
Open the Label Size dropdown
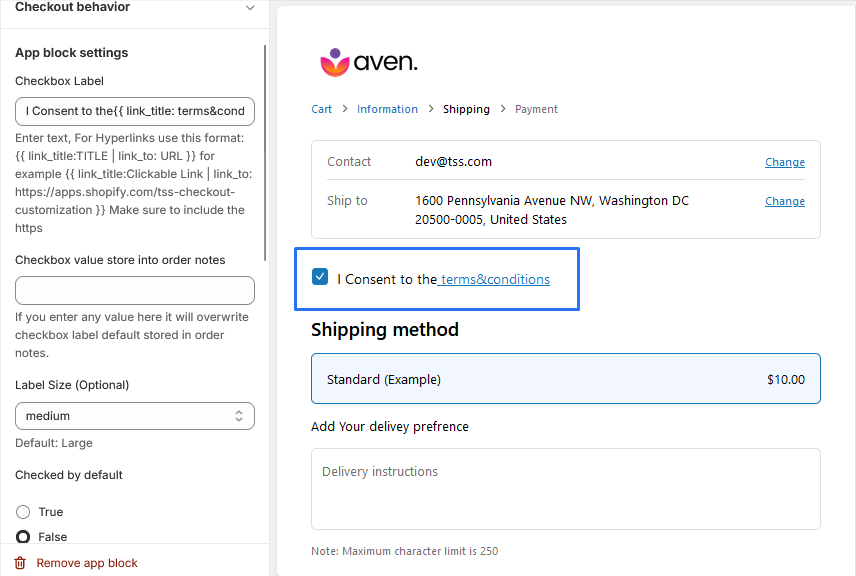point(135,416)
